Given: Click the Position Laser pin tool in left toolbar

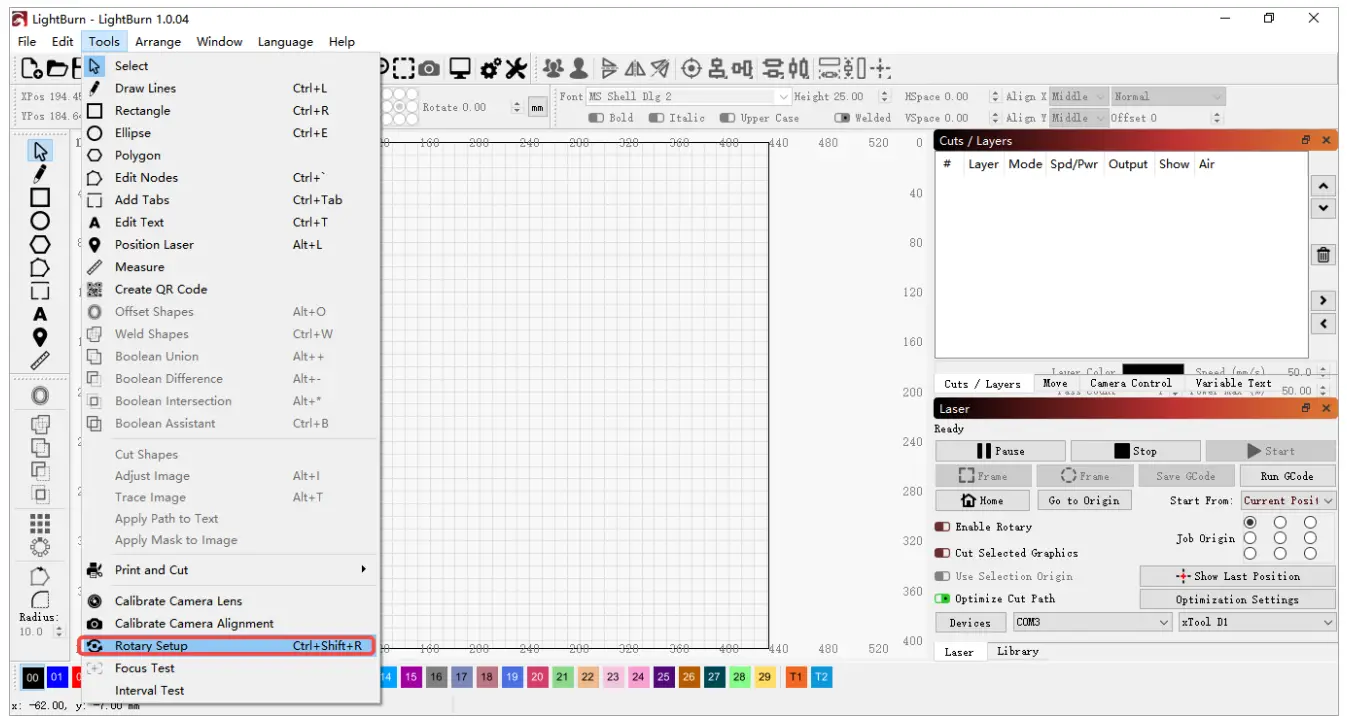Looking at the screenshot, I should [x=40, y=337].
